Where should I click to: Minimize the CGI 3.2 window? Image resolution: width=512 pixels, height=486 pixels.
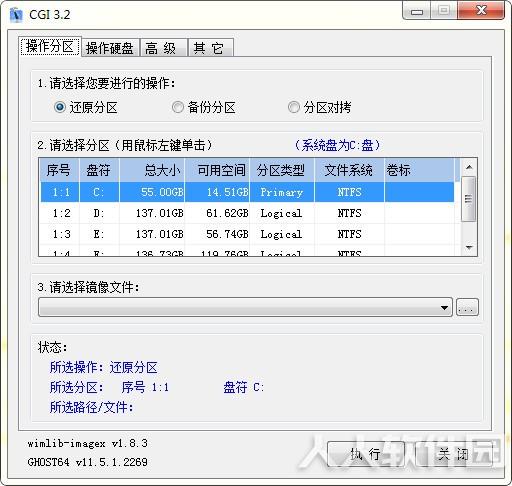point(417,11)
